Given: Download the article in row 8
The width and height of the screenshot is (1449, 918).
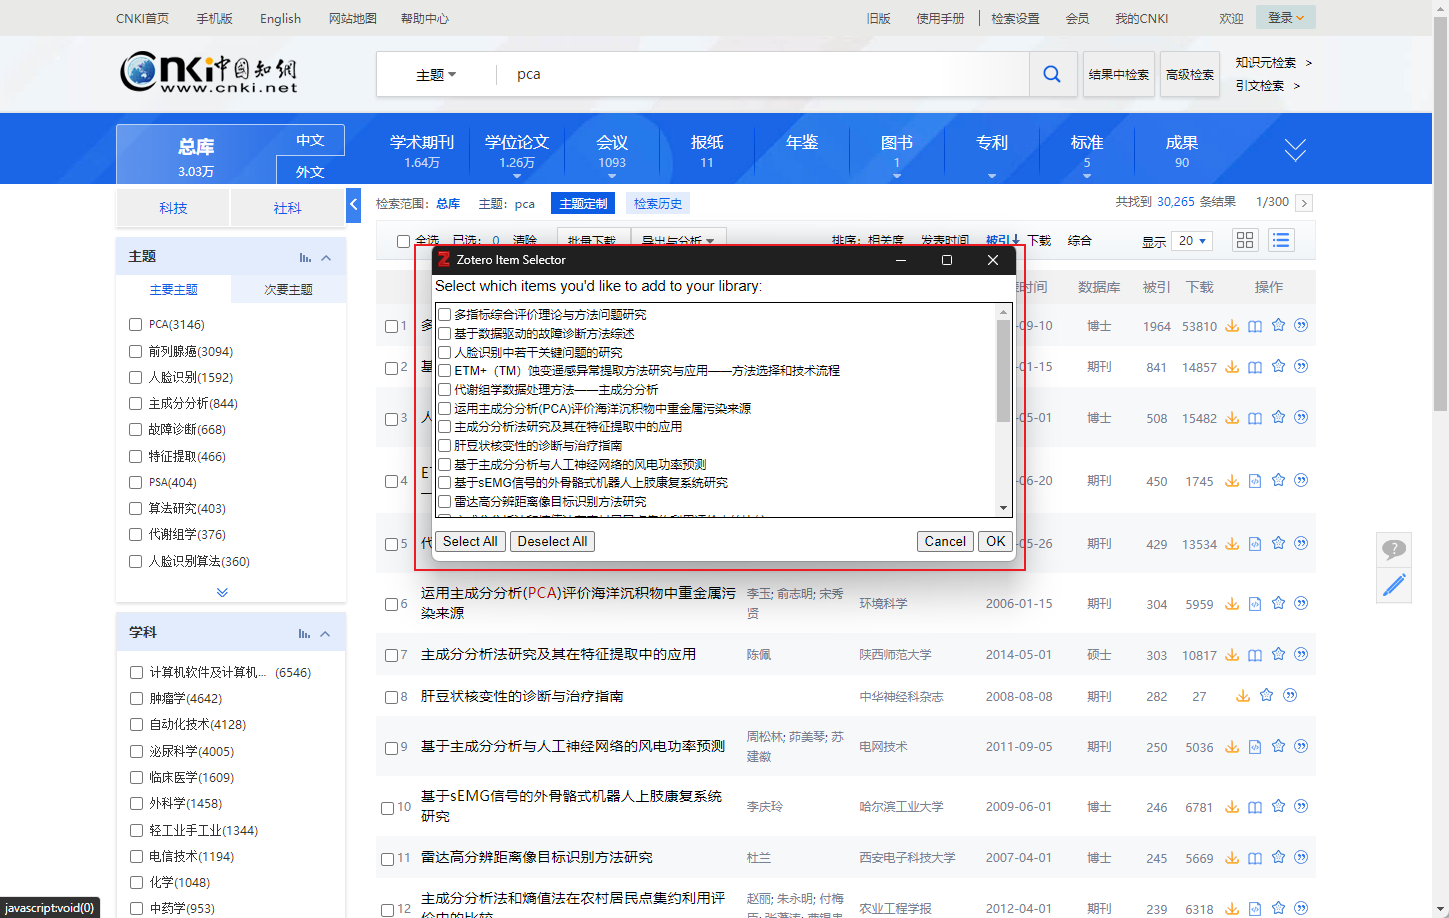Looking at the screenshot, I should (1243, 696).
